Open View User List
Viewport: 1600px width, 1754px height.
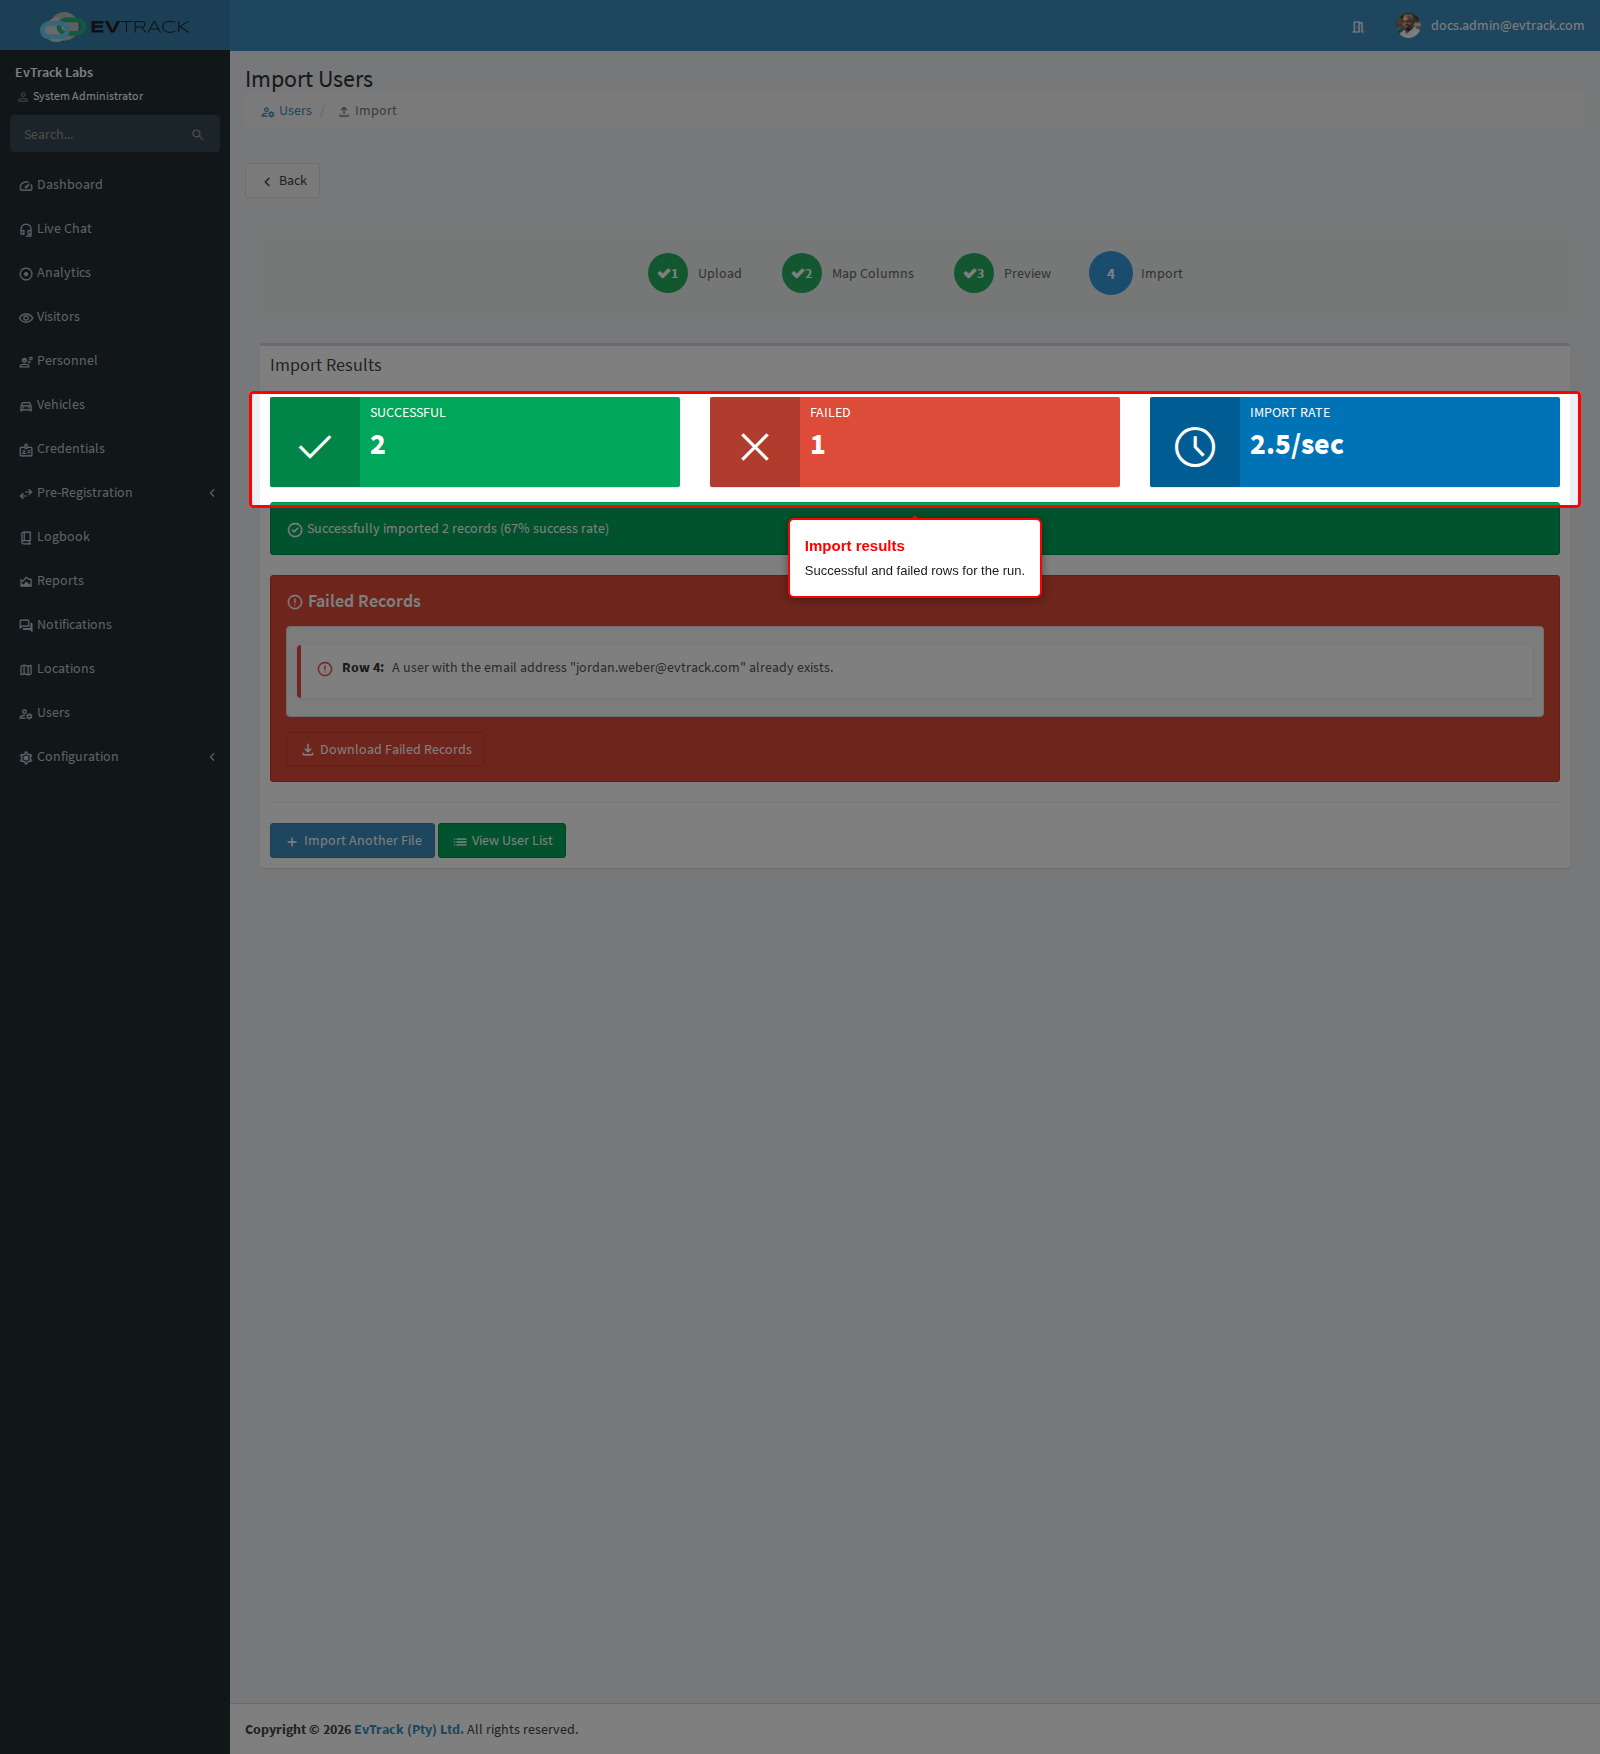click(x=502, y=841)
